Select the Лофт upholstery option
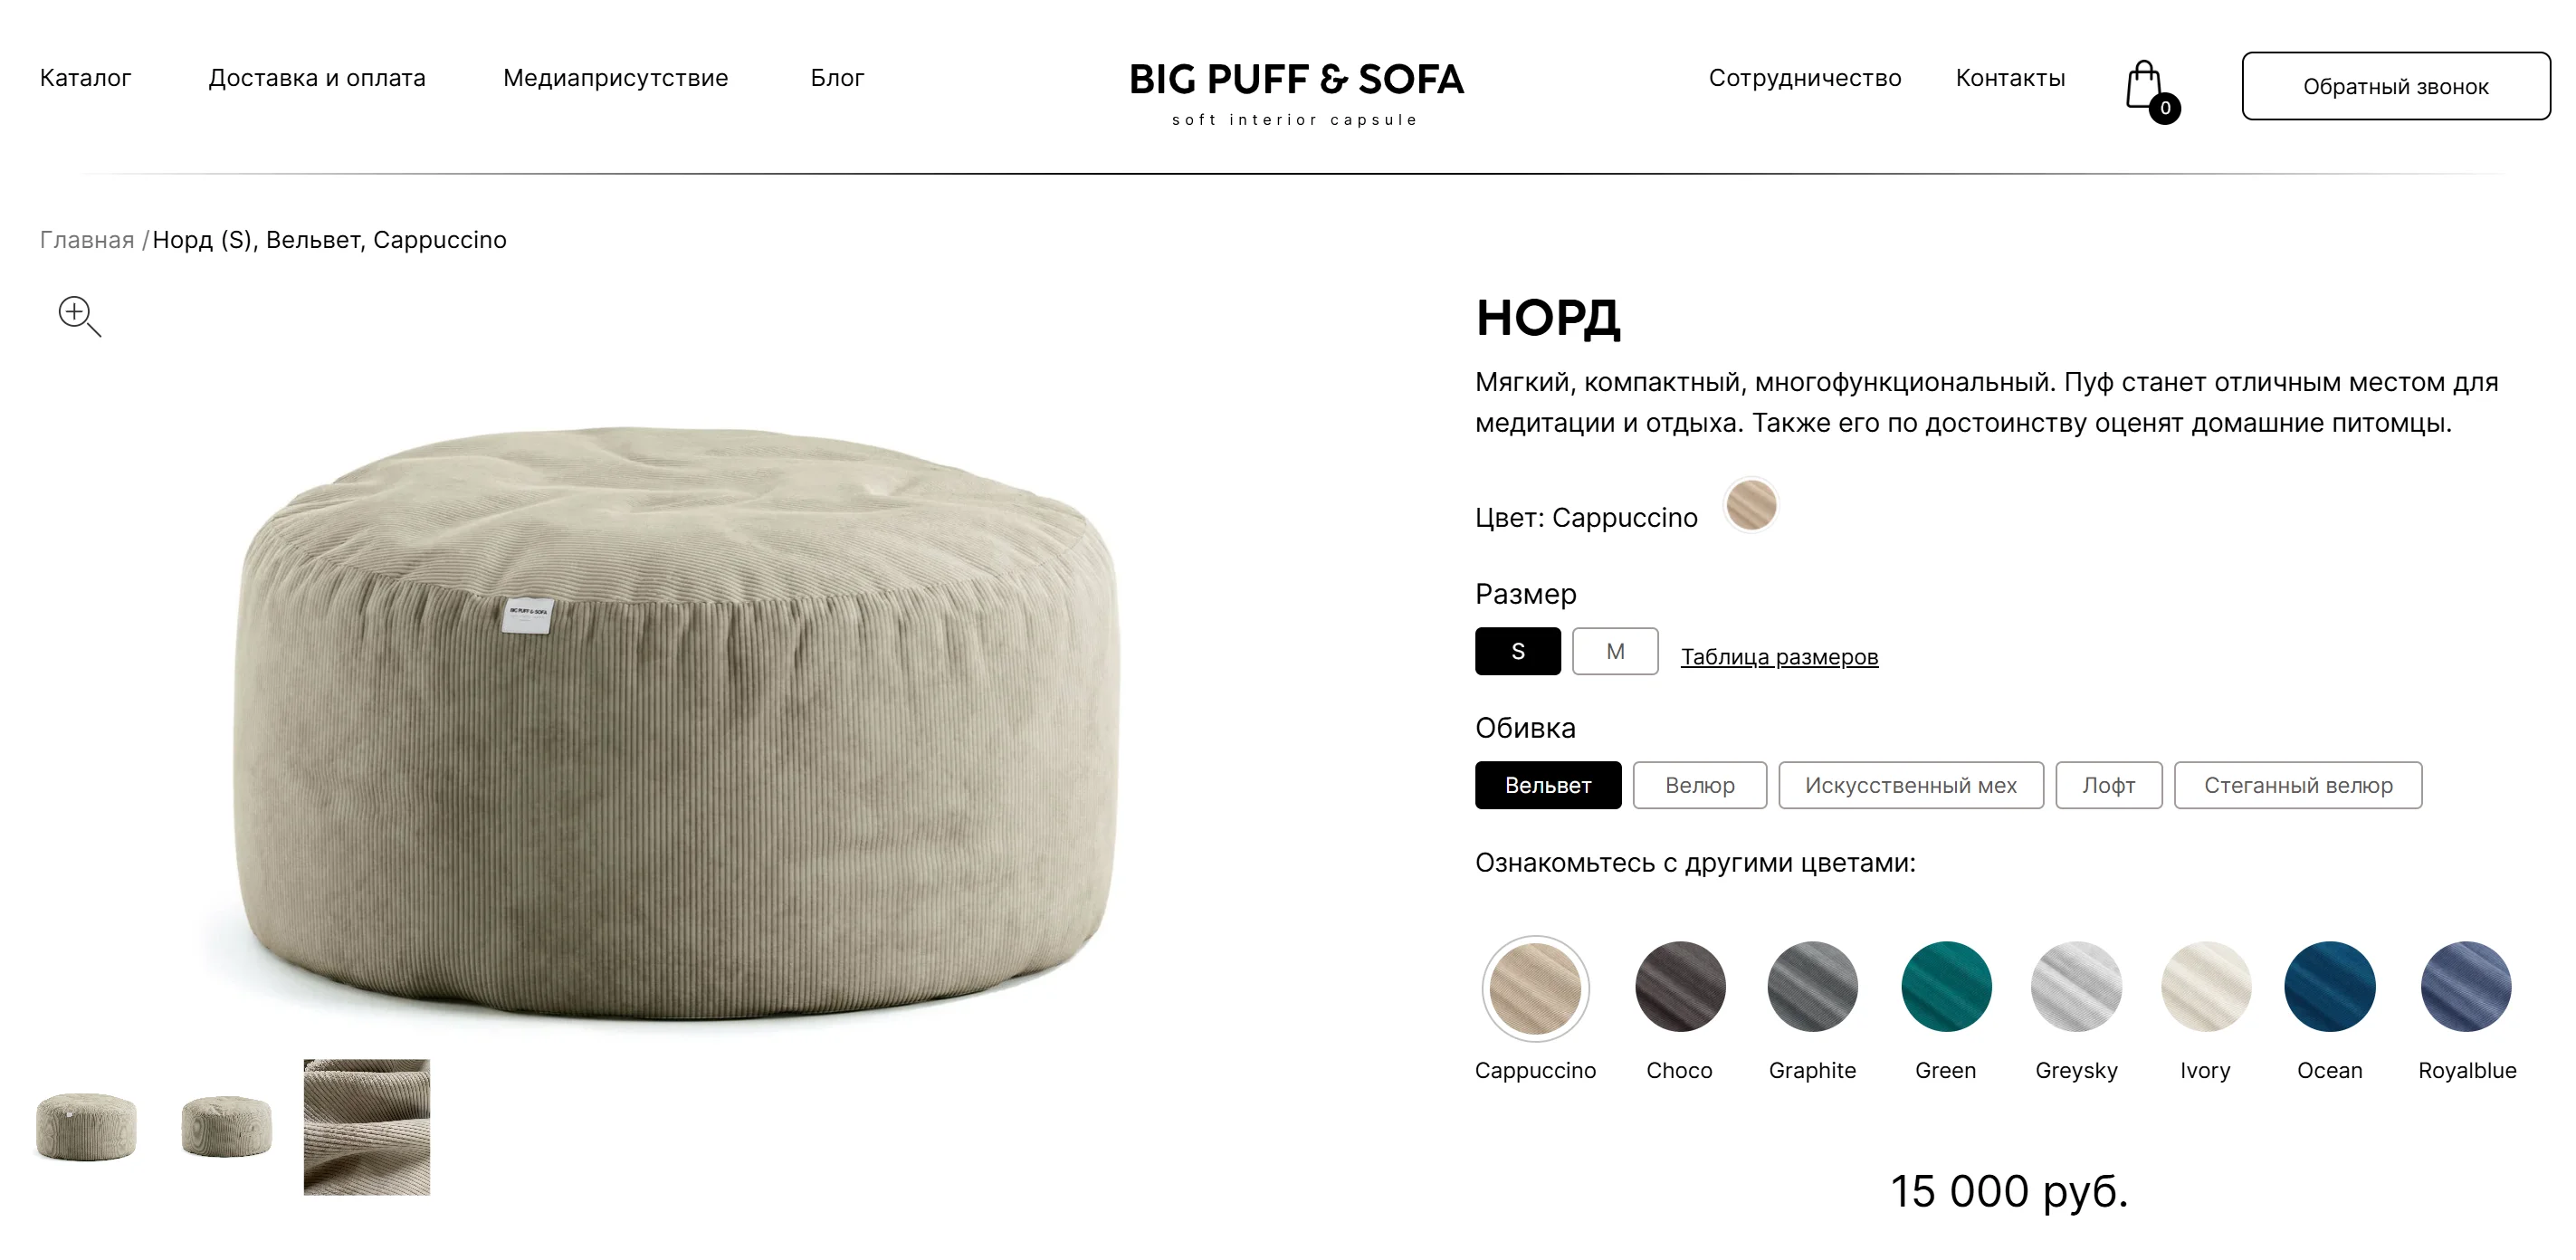This screenshot has height=1260, width=2576. pos(2108,785)
